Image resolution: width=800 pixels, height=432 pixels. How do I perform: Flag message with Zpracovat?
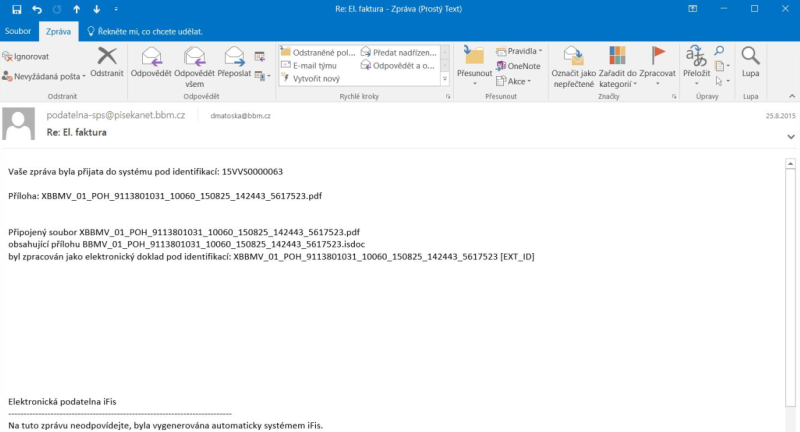(657, 67)
